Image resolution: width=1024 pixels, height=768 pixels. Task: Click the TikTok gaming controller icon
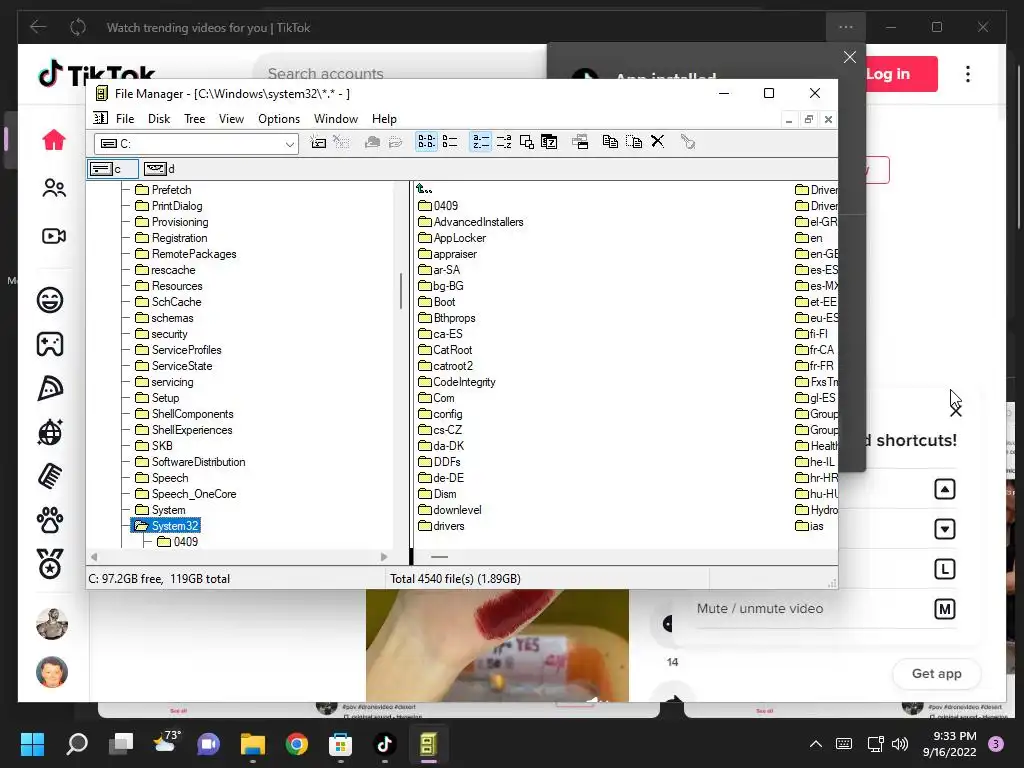tap(50, 344)
